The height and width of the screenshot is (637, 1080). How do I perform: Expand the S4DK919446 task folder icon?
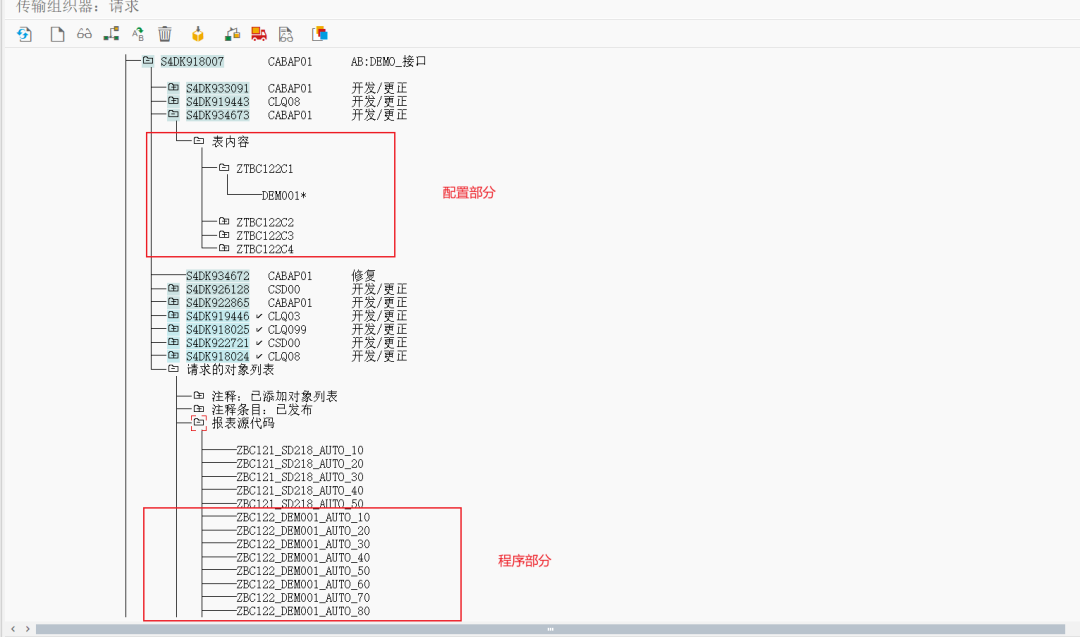(174, 315)
